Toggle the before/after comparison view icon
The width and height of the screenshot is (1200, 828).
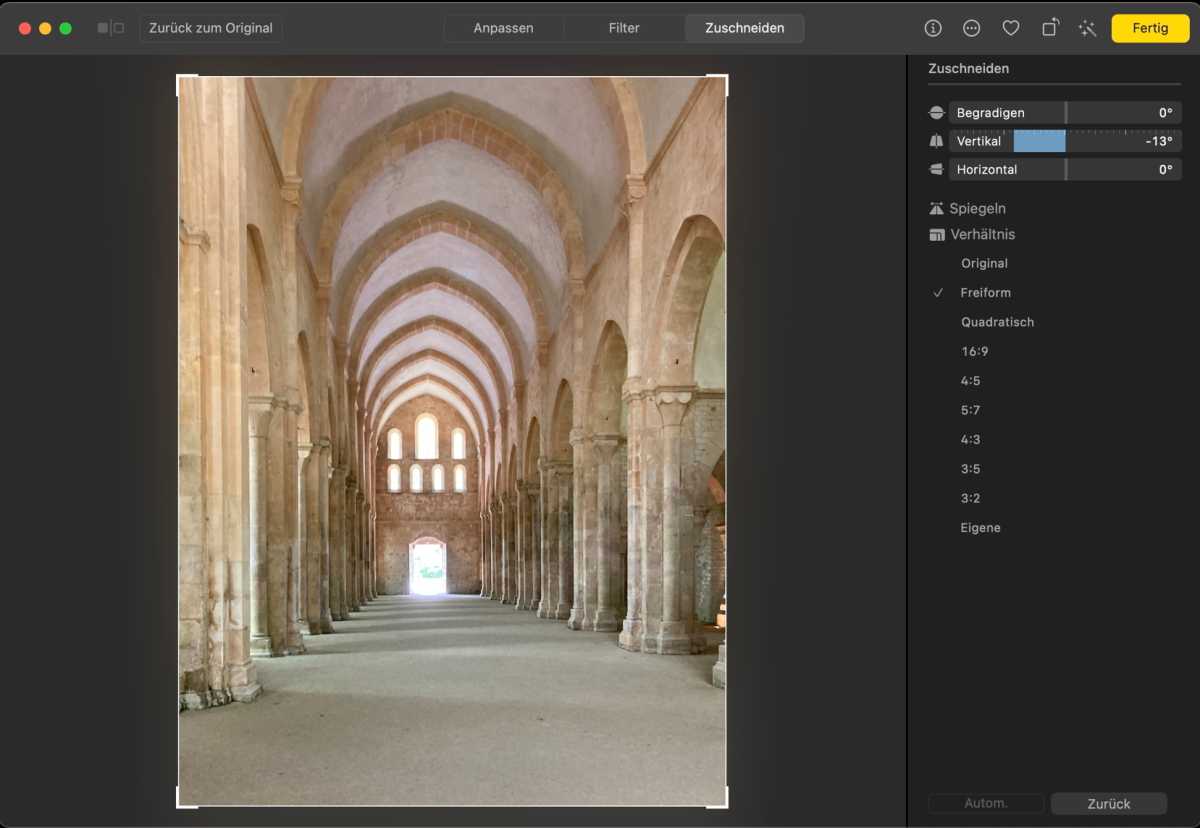click(x=111, y=28)
